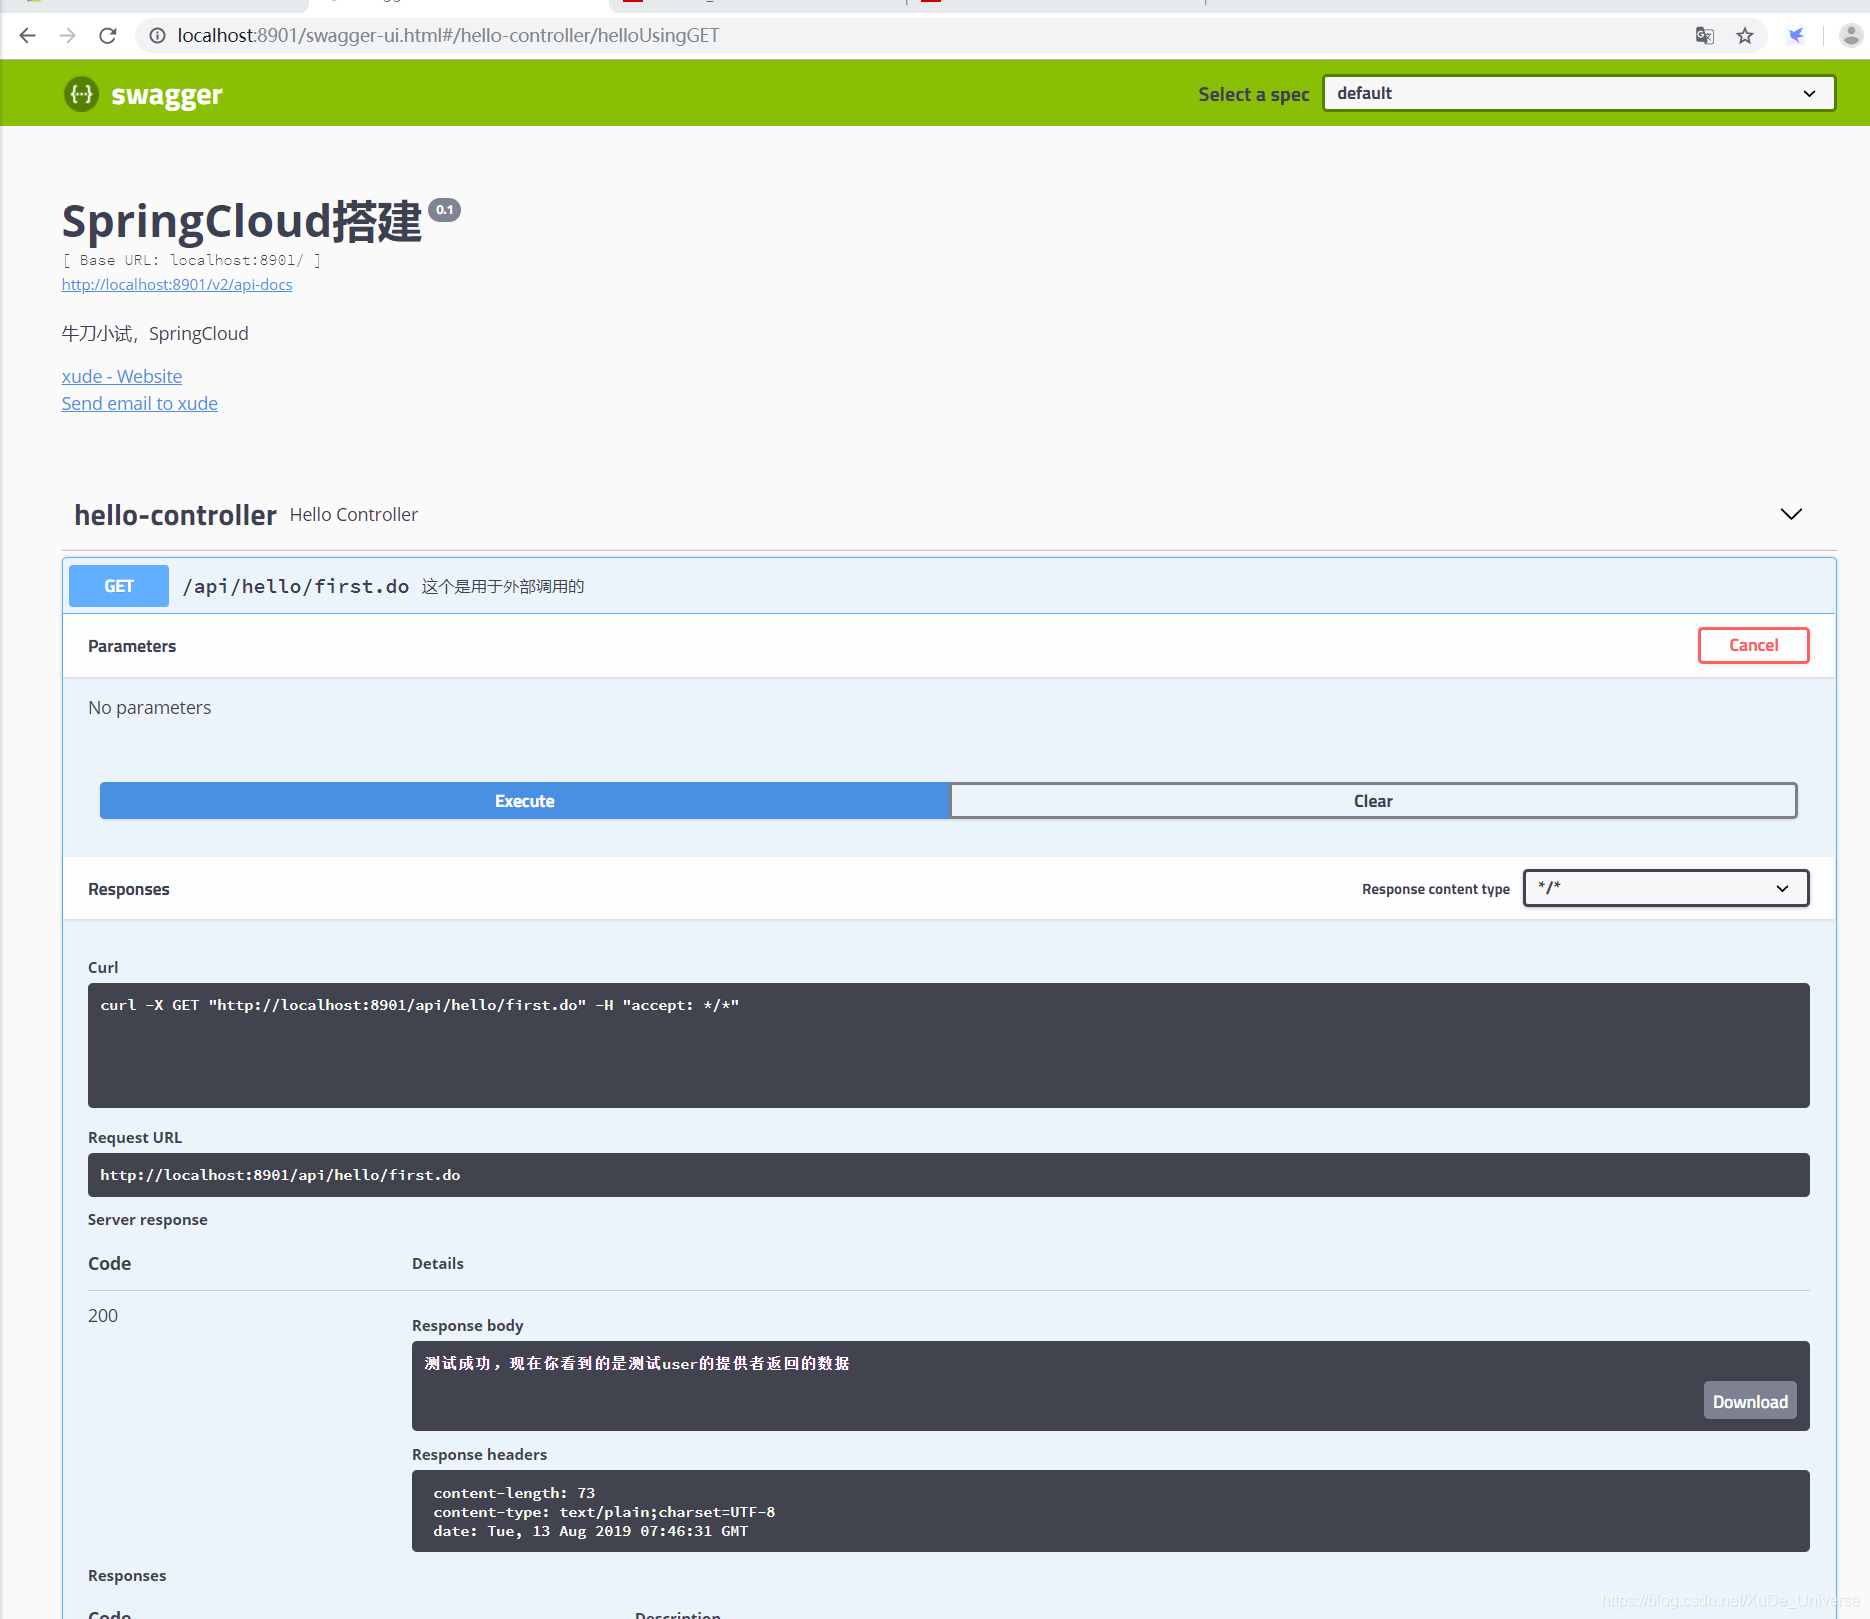Click the 这个是用于外部调用的 summary text
Viewport: 1870px width, 1619px height.
point(503,586)
